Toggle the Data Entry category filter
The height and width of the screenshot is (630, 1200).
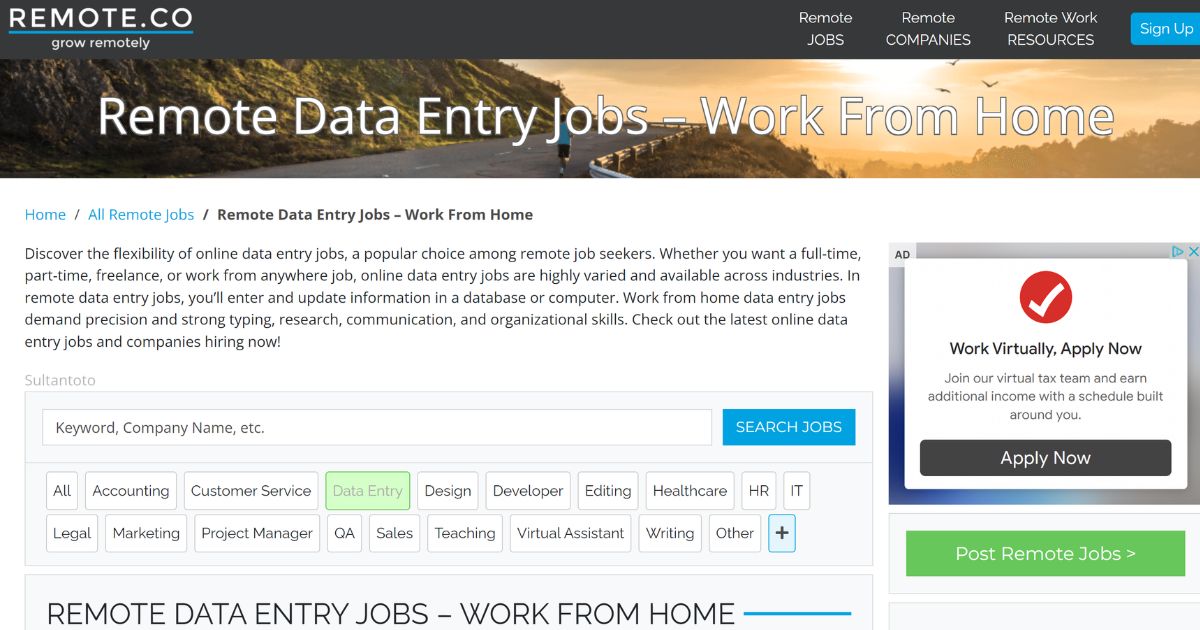pos(367,490)
